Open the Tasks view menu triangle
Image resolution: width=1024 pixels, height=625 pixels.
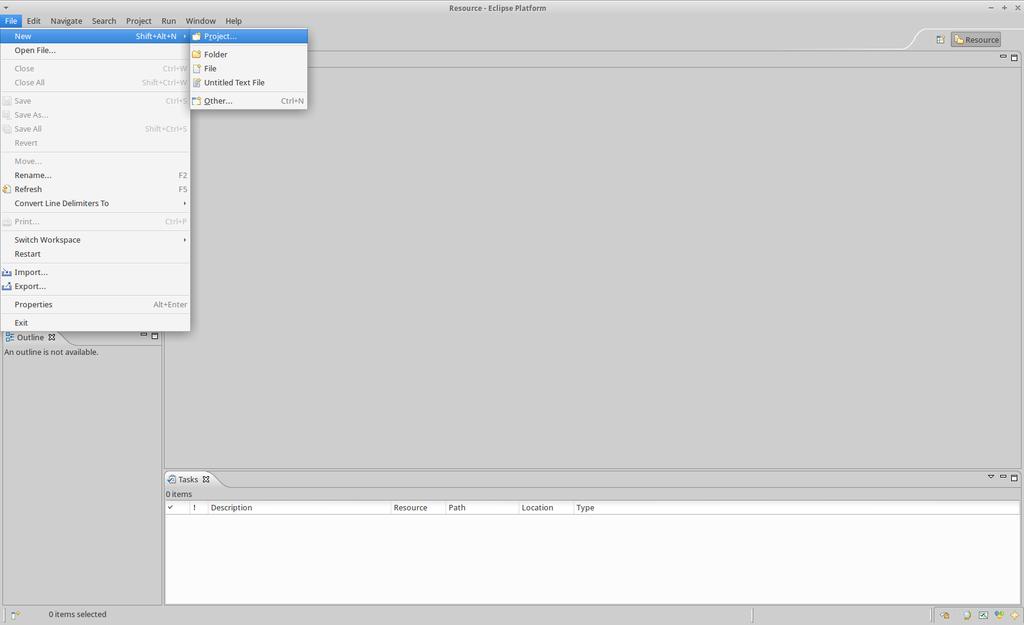tap(991, 477)
